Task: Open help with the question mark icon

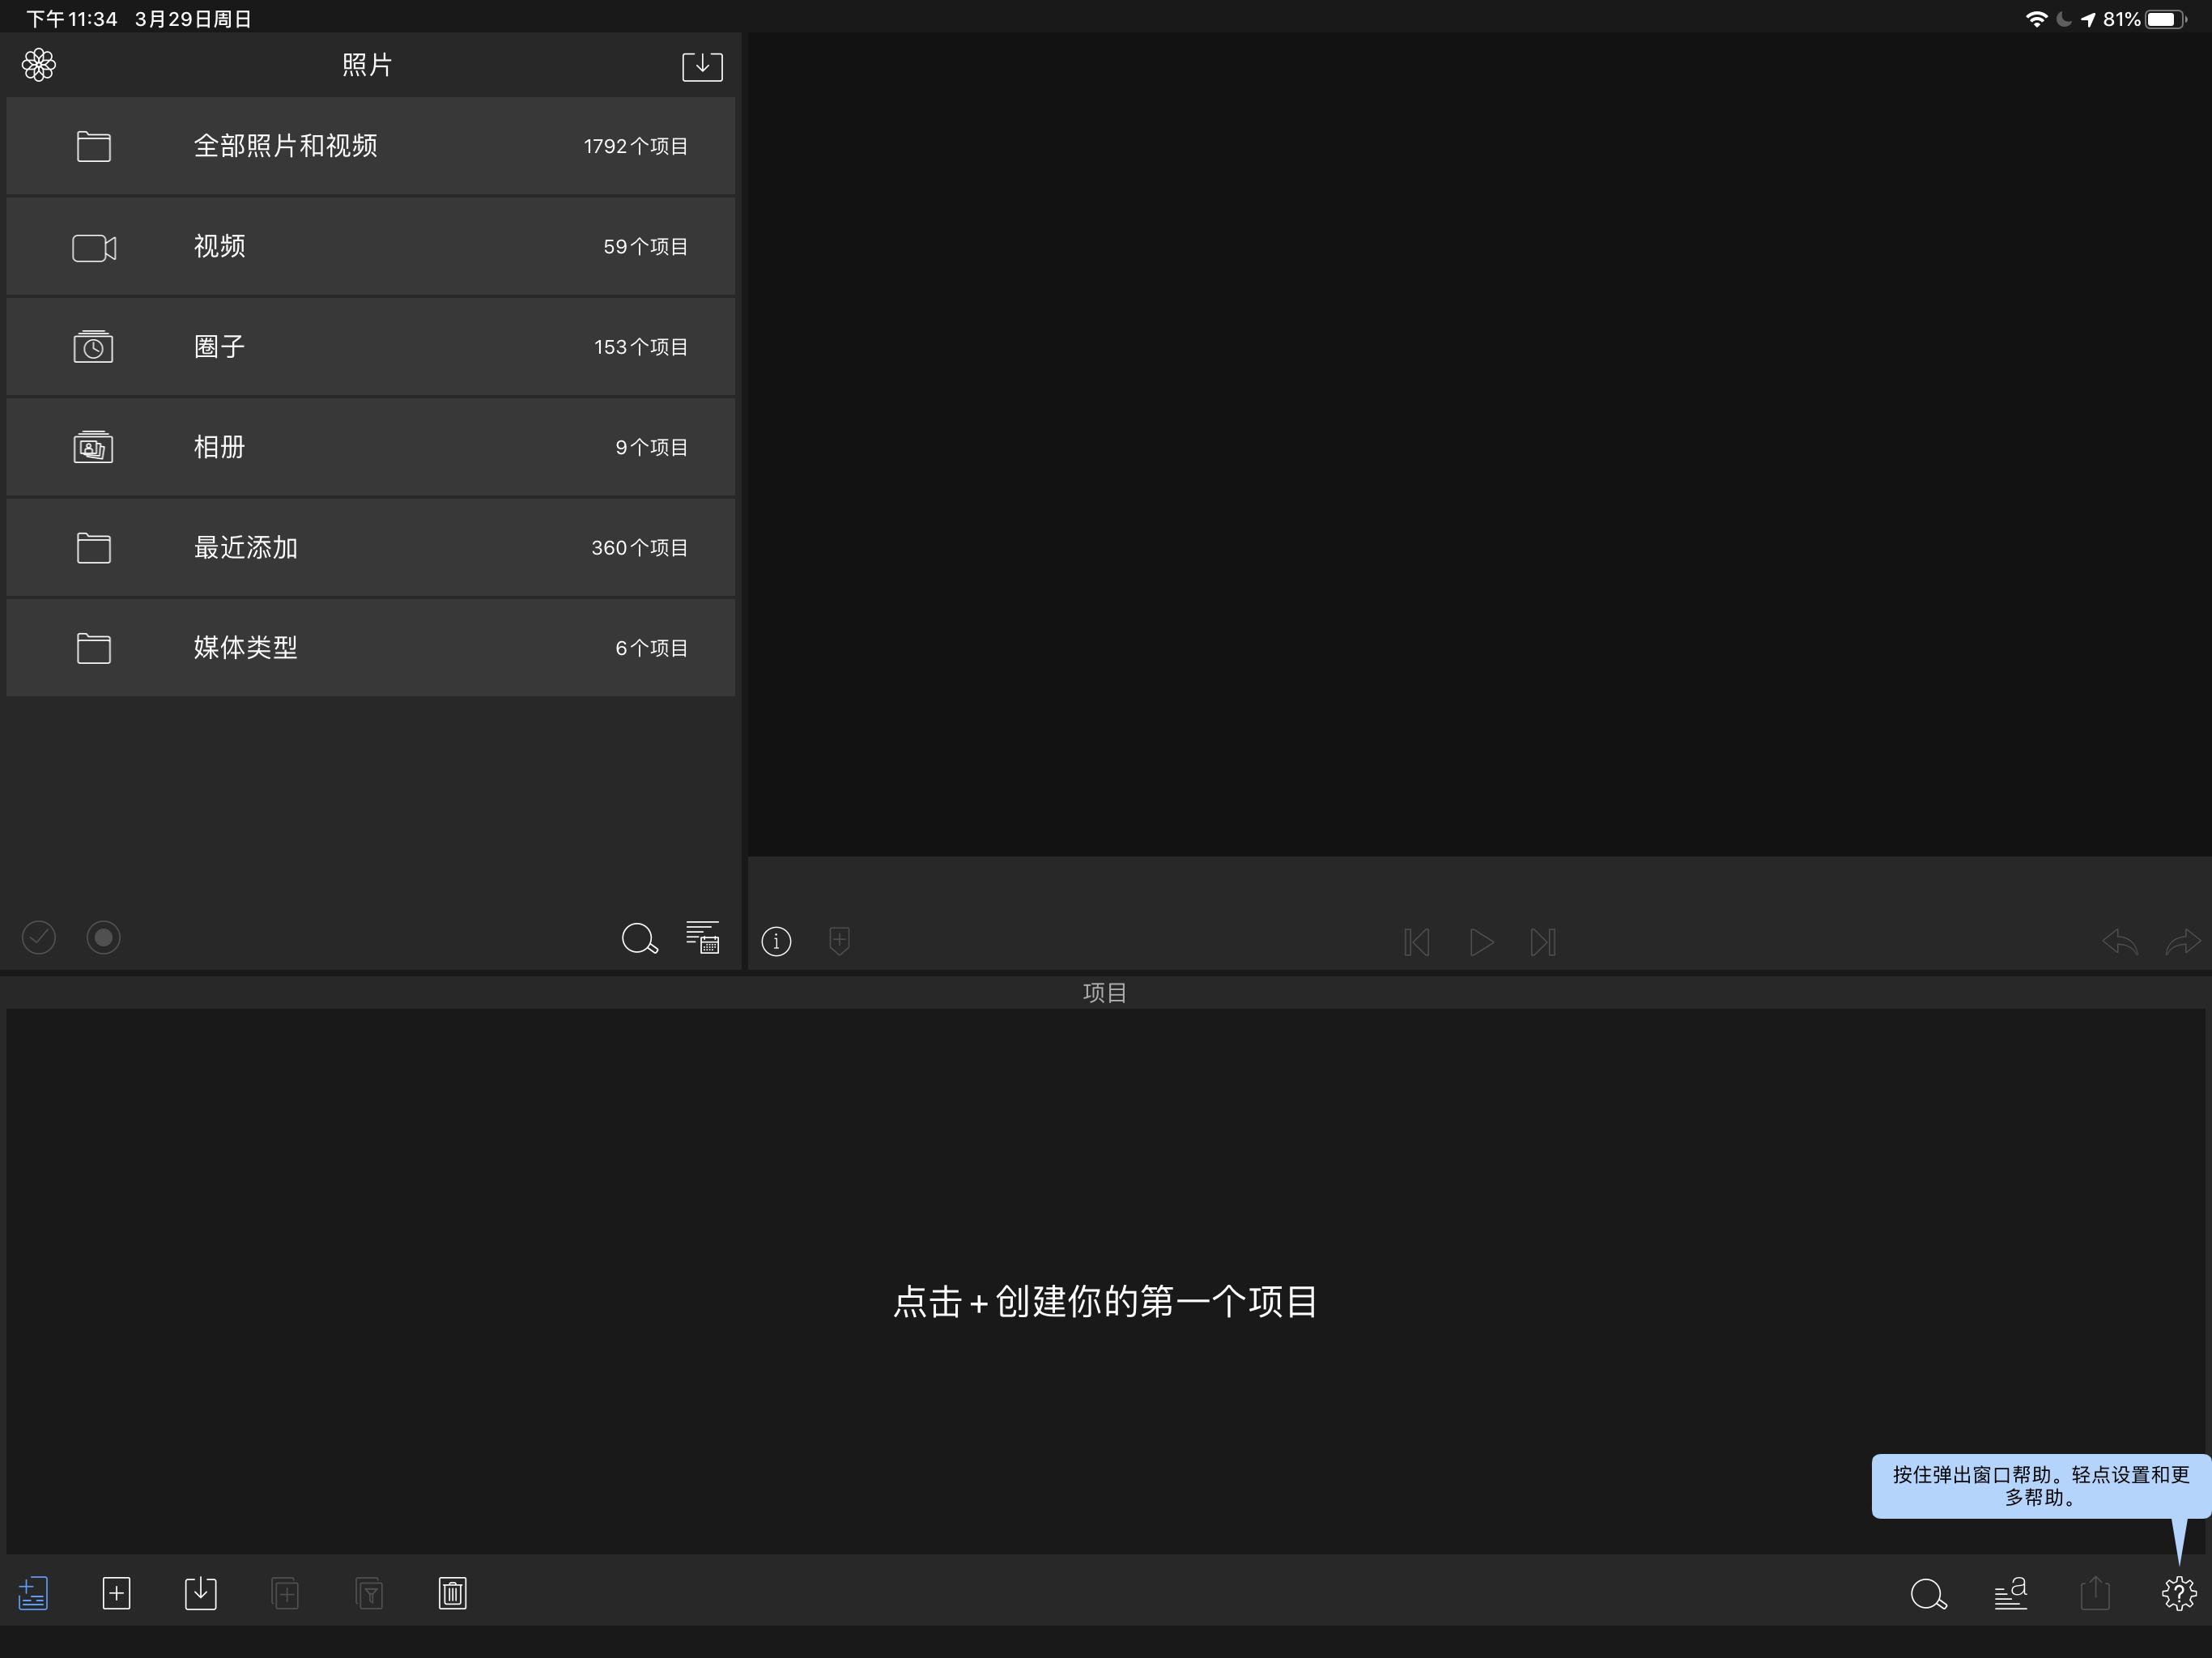Action: click(x=2179, y=1594)
